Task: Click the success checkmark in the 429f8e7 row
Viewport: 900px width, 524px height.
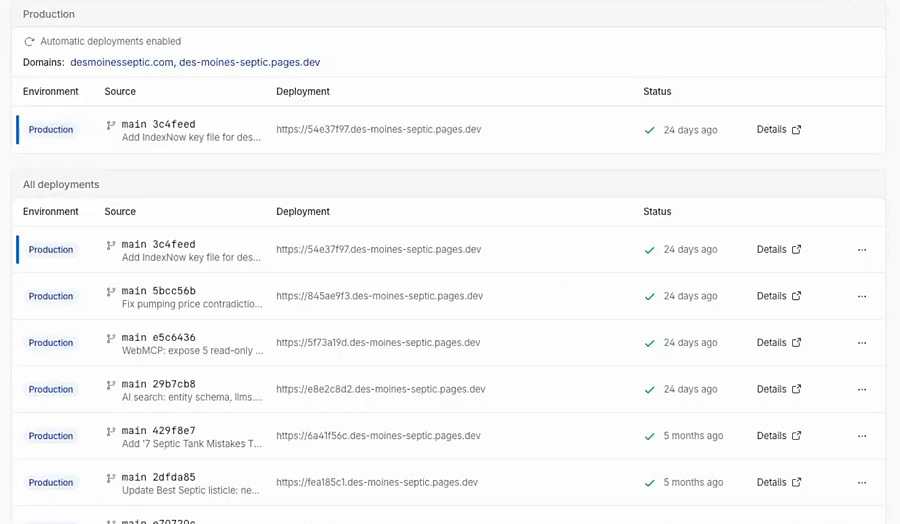Action: coord(649,436)
